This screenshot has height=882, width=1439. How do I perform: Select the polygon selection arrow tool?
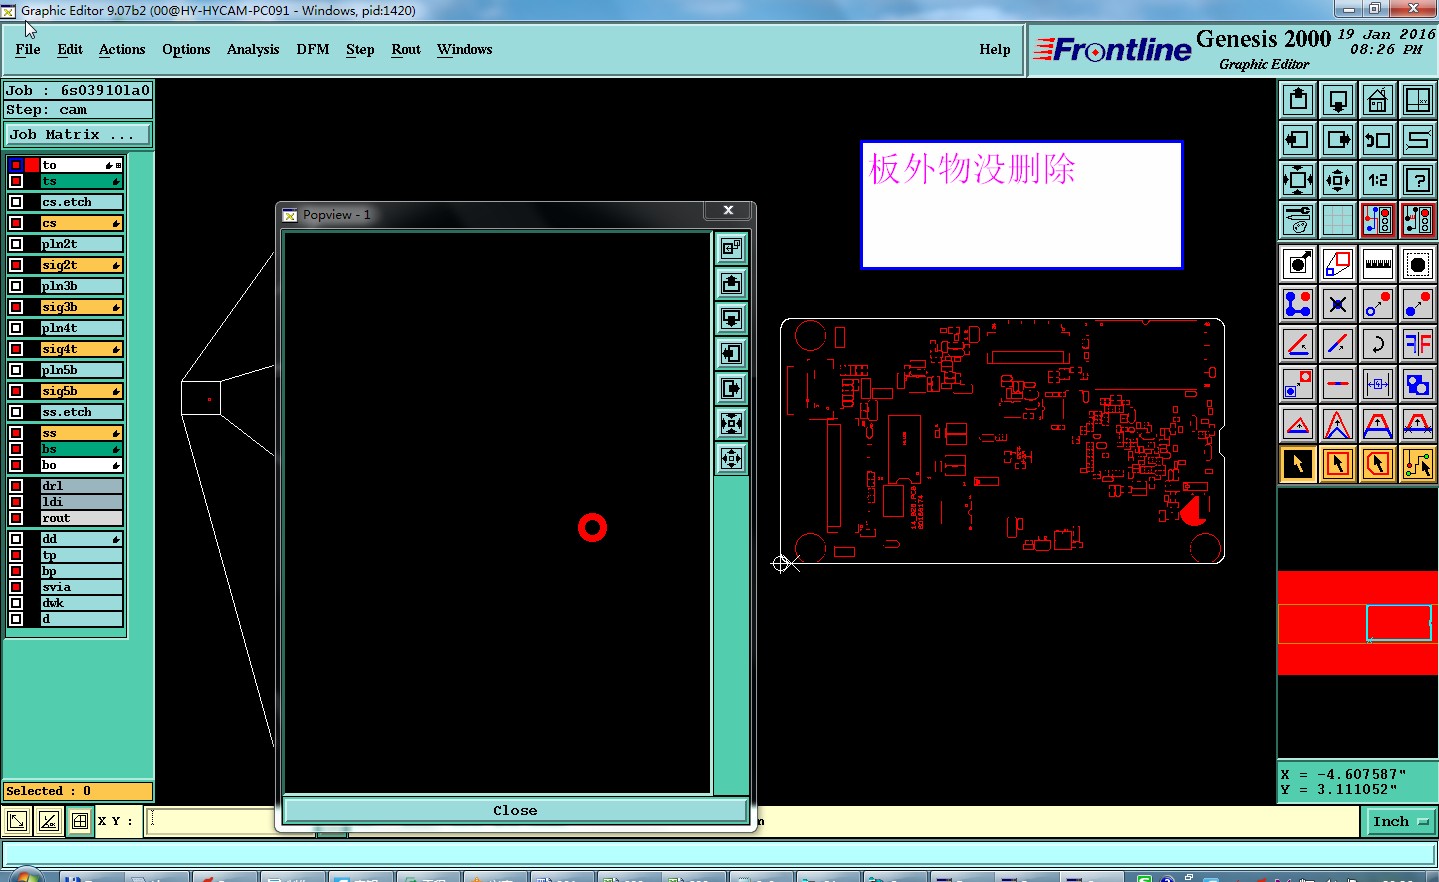(1378, 464)
